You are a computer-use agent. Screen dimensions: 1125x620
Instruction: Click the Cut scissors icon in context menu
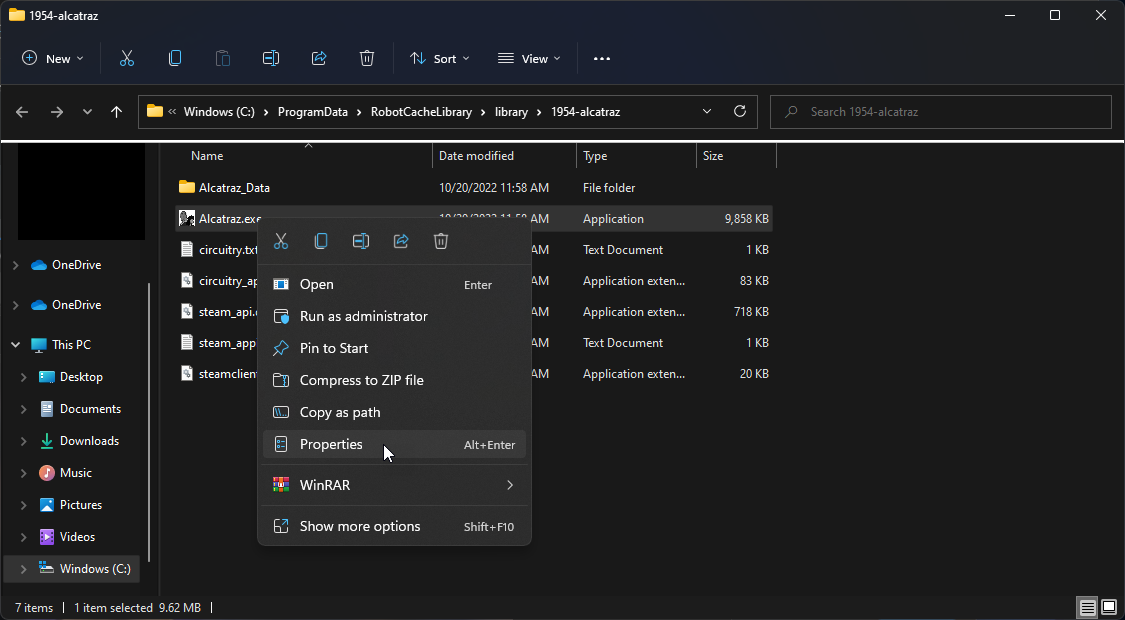pyautogui.click(x=281, y=241)
